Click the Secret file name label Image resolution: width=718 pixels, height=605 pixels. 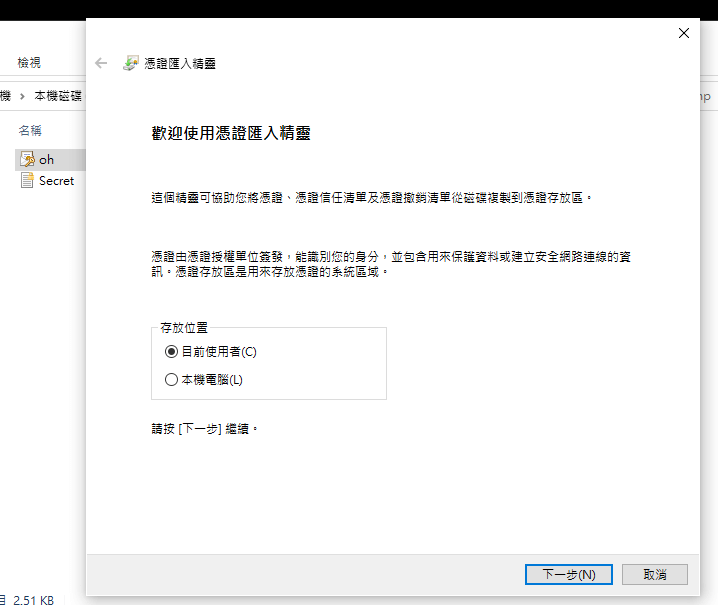click(56, 181)
